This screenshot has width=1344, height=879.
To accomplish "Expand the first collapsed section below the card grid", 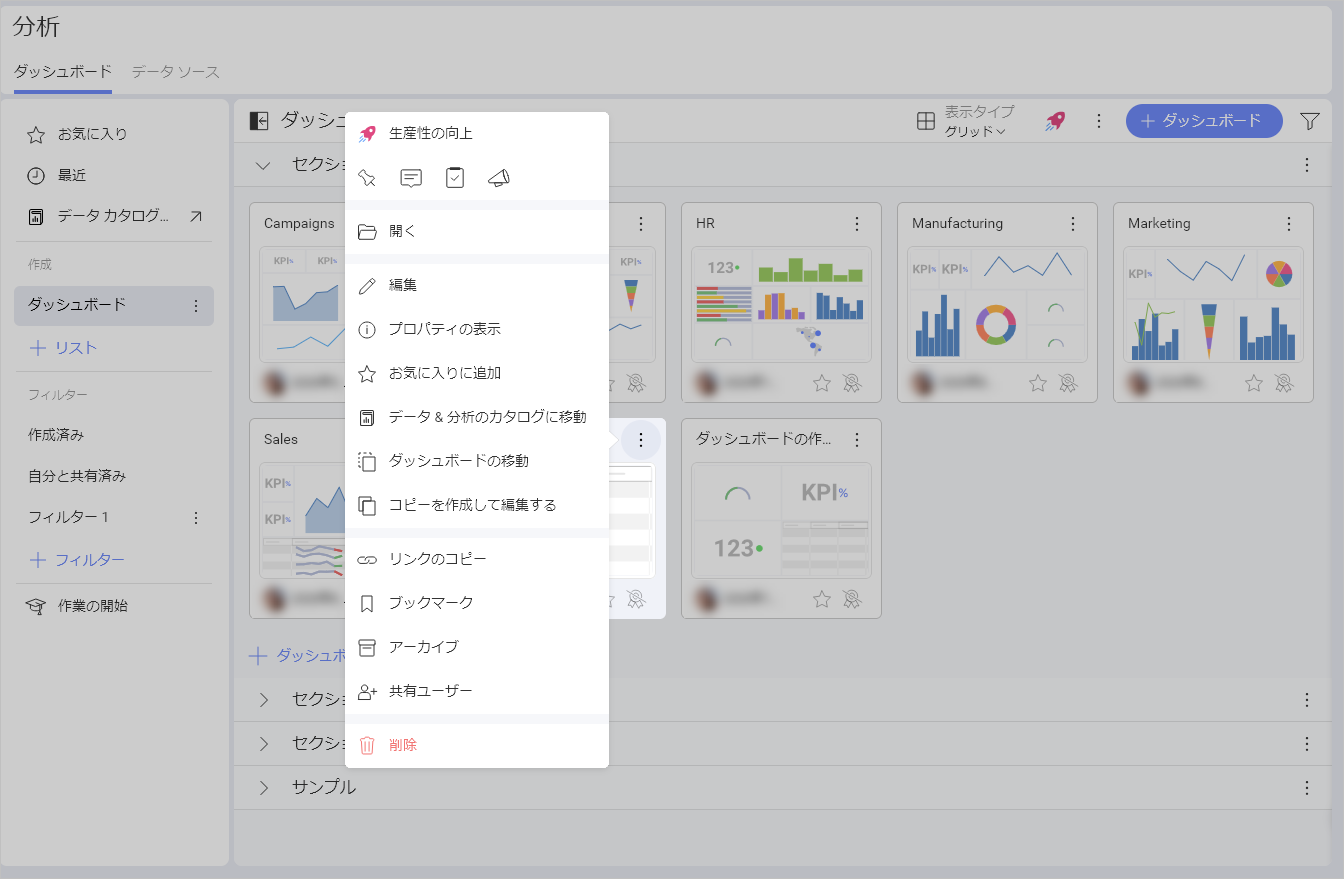I will [x=264, y=700].
